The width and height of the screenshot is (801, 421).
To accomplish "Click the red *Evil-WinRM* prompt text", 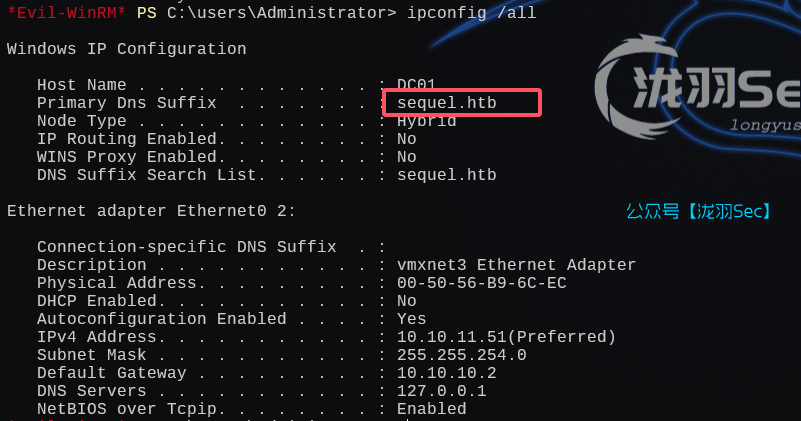I will 67,12.
